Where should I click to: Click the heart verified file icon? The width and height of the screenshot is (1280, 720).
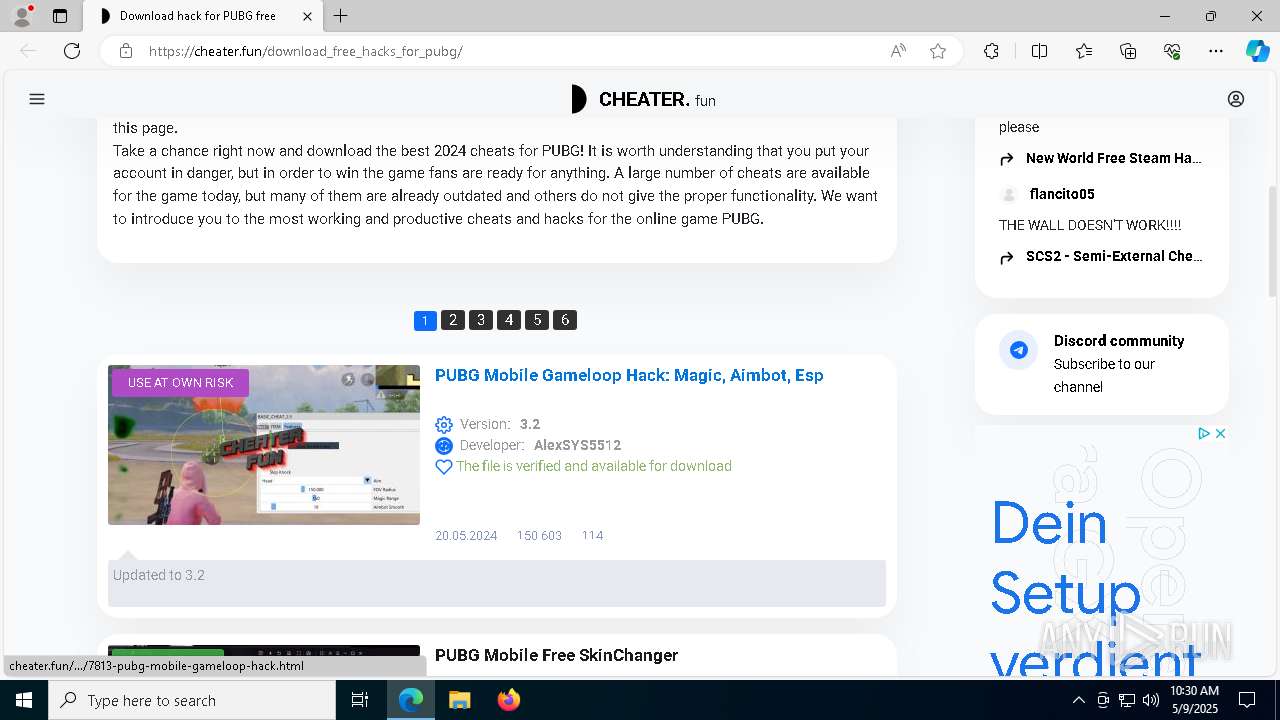444,467
